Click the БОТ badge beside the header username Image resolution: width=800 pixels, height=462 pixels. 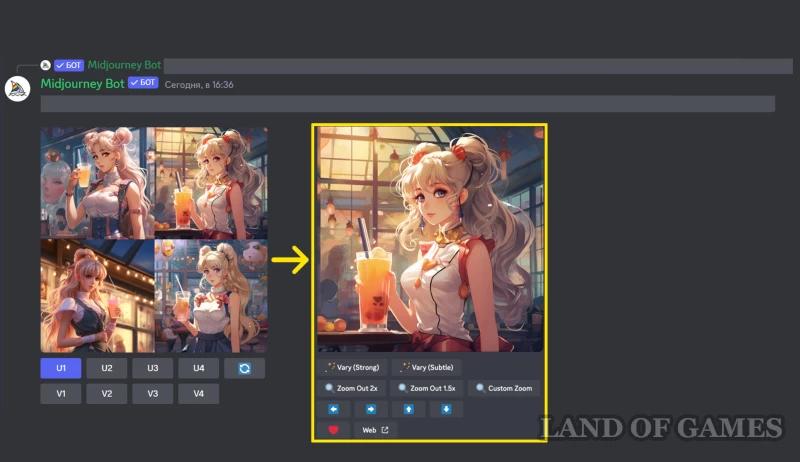(x=143, y=83)
